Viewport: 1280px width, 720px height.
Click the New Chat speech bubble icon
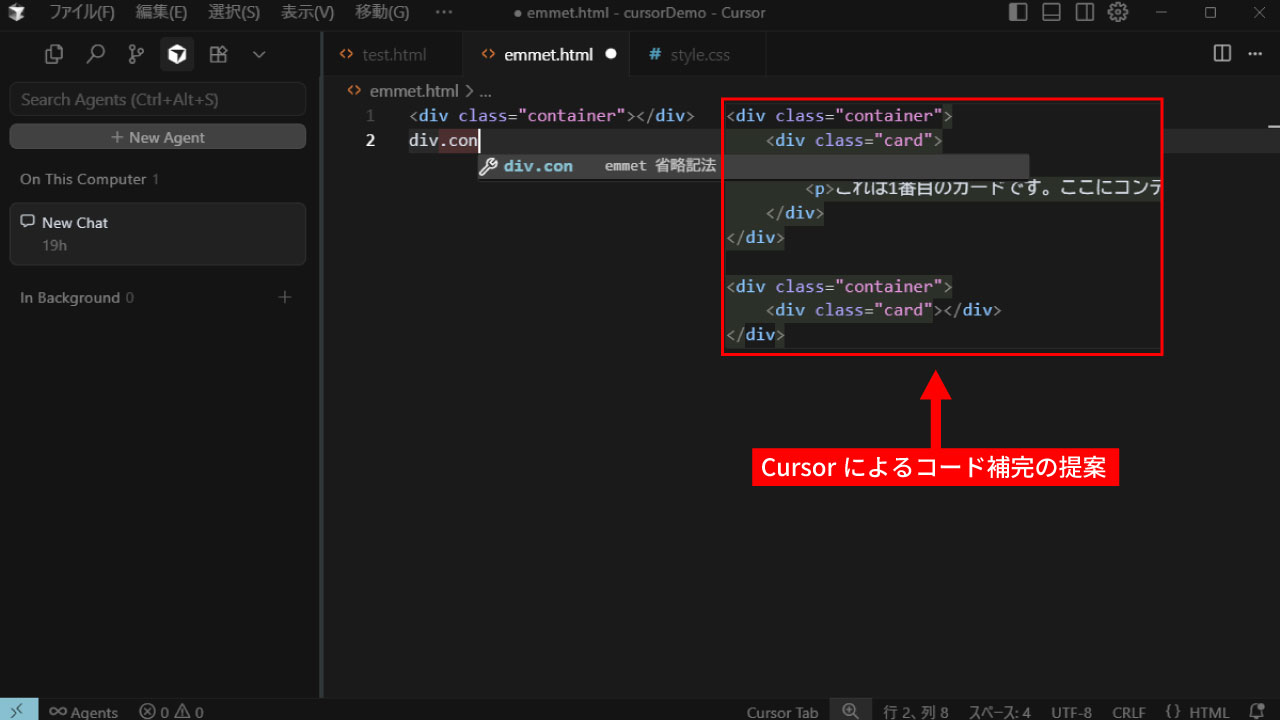(x=28, y=222)
